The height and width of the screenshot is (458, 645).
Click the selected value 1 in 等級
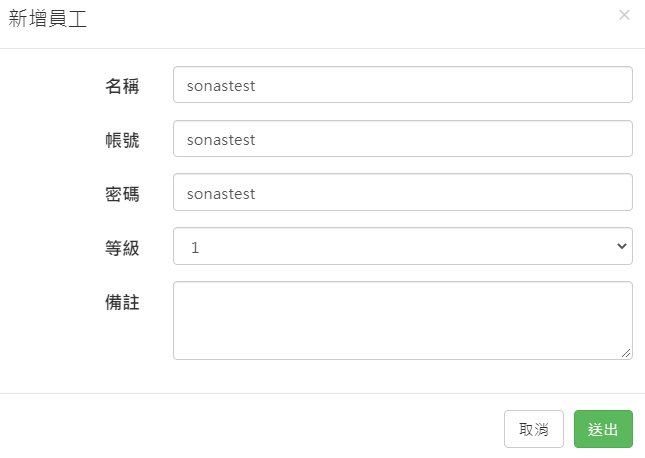195,247
